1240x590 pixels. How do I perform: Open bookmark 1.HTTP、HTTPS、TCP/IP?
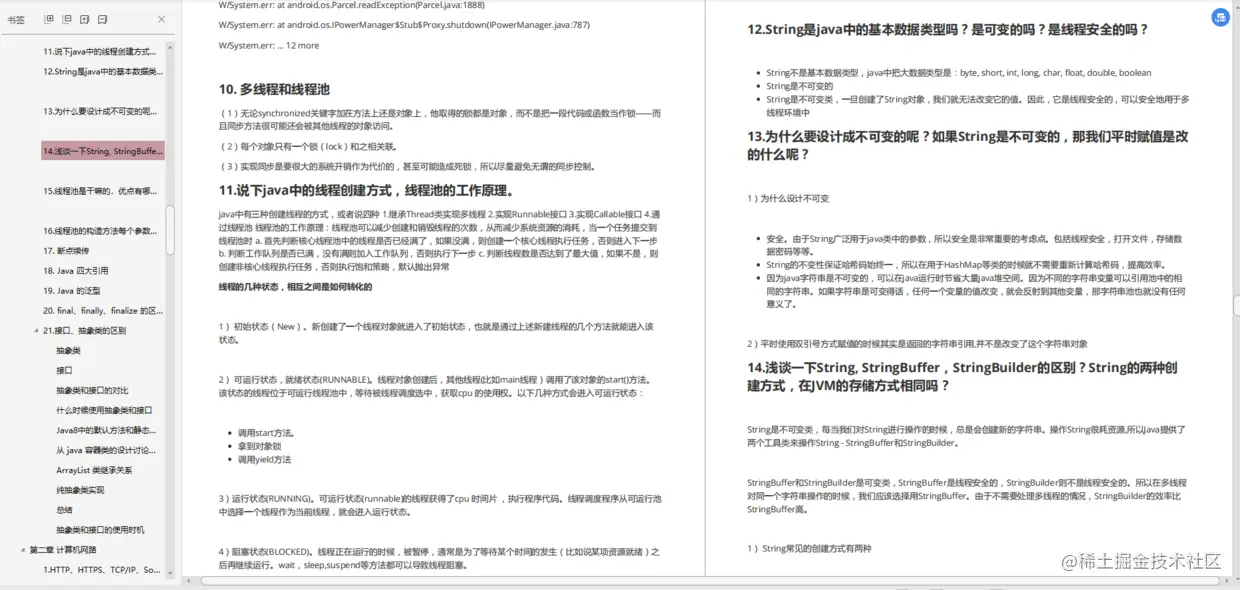101,570
